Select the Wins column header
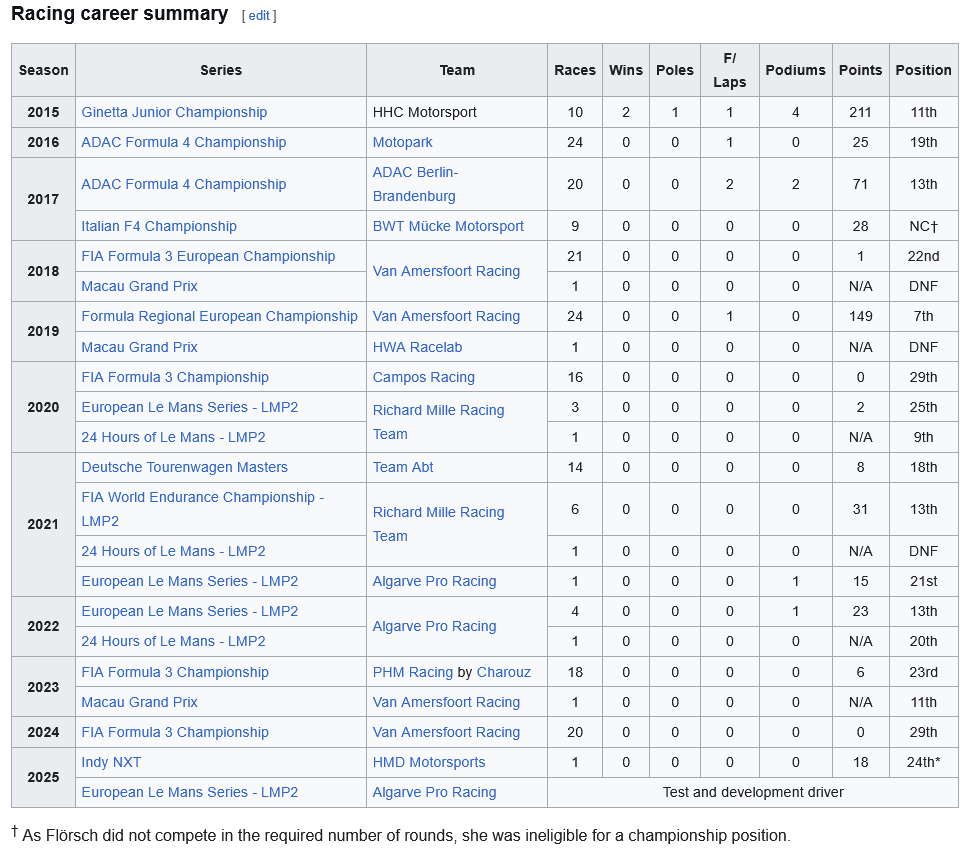This screenshot has height=863, width=968. pyautogui.click(x=626, y=70)
